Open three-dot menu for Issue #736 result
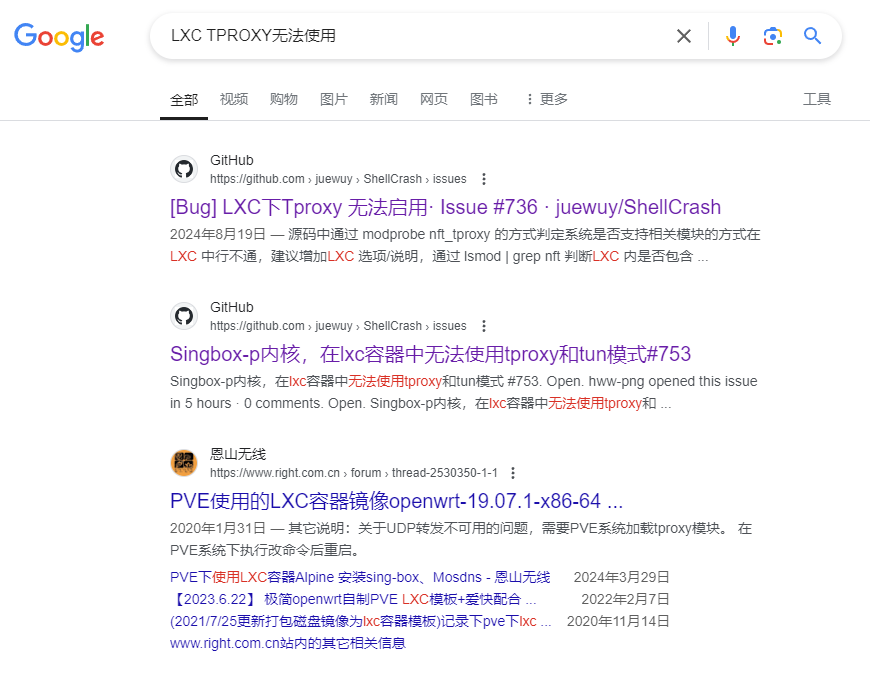 (484, 179)
